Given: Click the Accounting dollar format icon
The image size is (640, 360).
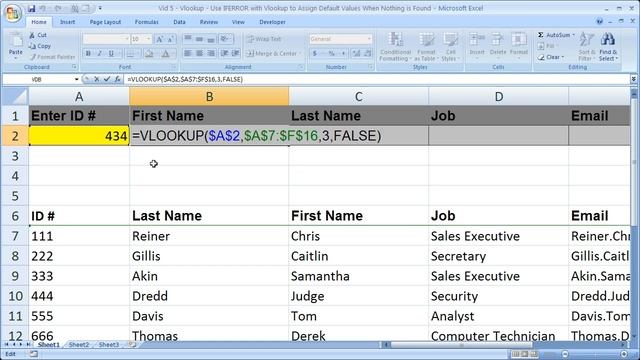Looking at the screenshot, I should pyautogui.click(x=315, y=53).
